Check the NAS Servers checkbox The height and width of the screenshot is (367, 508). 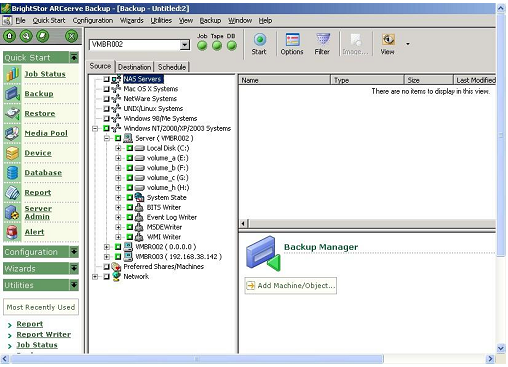coord(106,79)
